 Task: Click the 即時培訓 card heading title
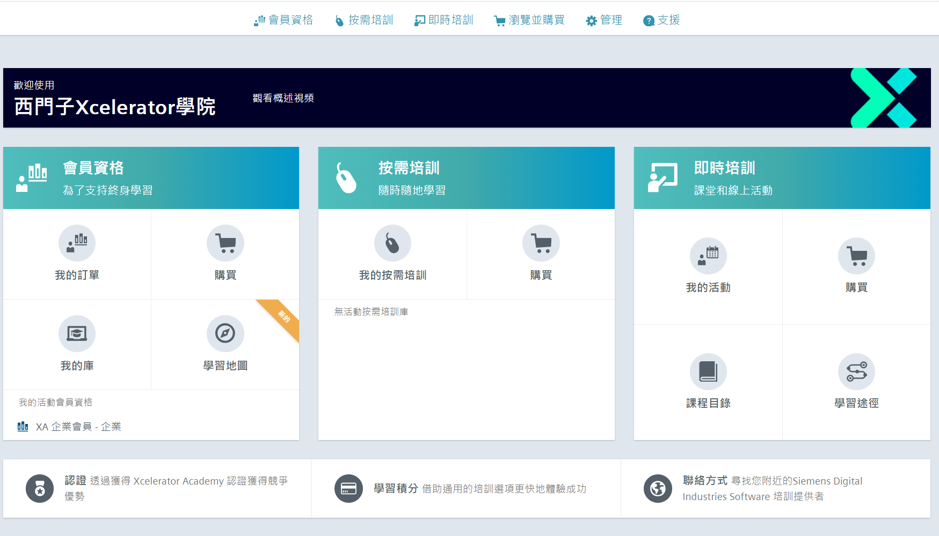(x=725, y=168)
